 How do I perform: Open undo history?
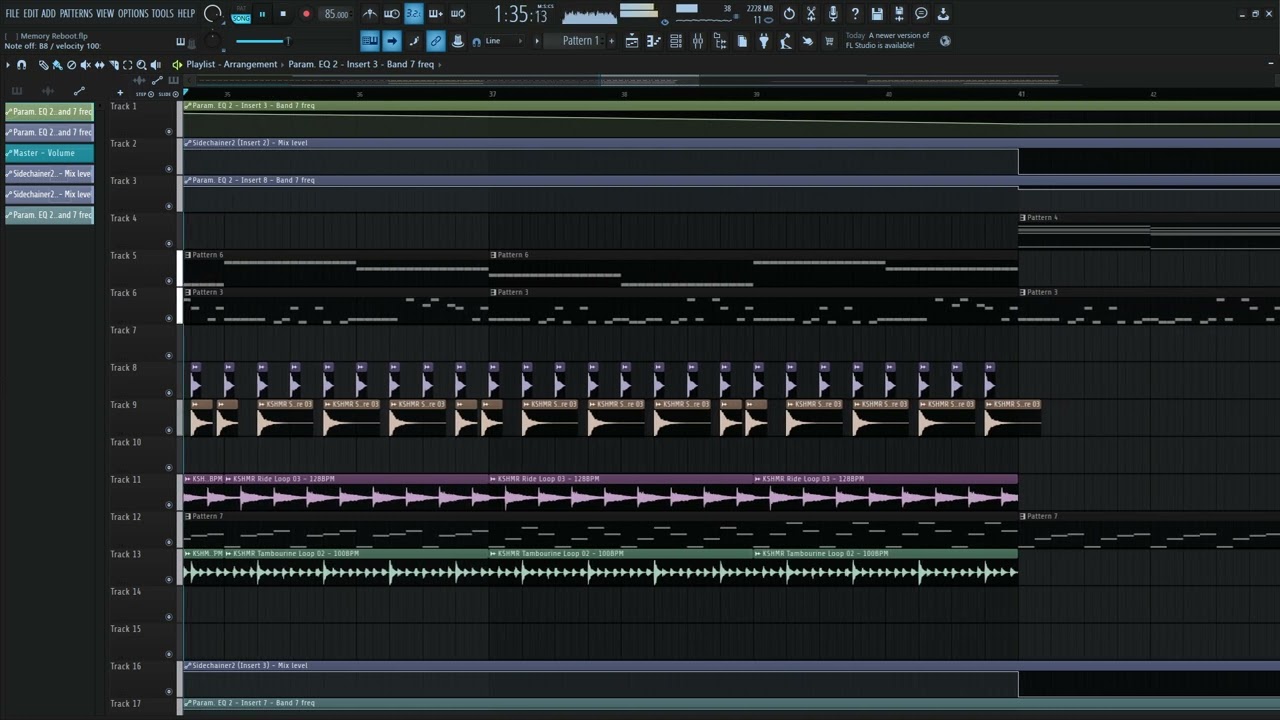[x=789, y=14]
